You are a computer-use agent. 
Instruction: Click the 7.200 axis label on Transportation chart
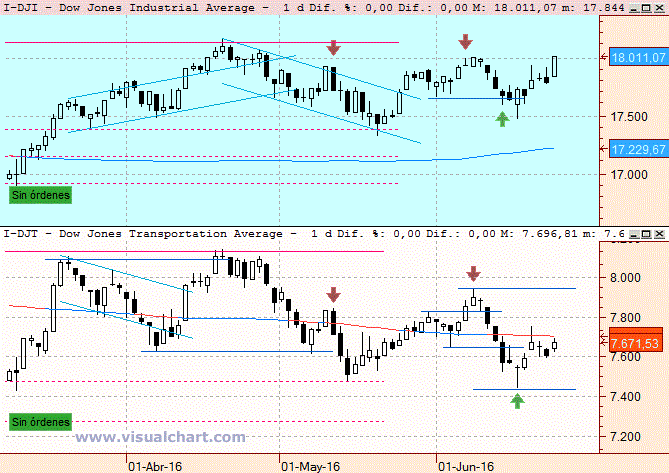(x=625, y=437)
